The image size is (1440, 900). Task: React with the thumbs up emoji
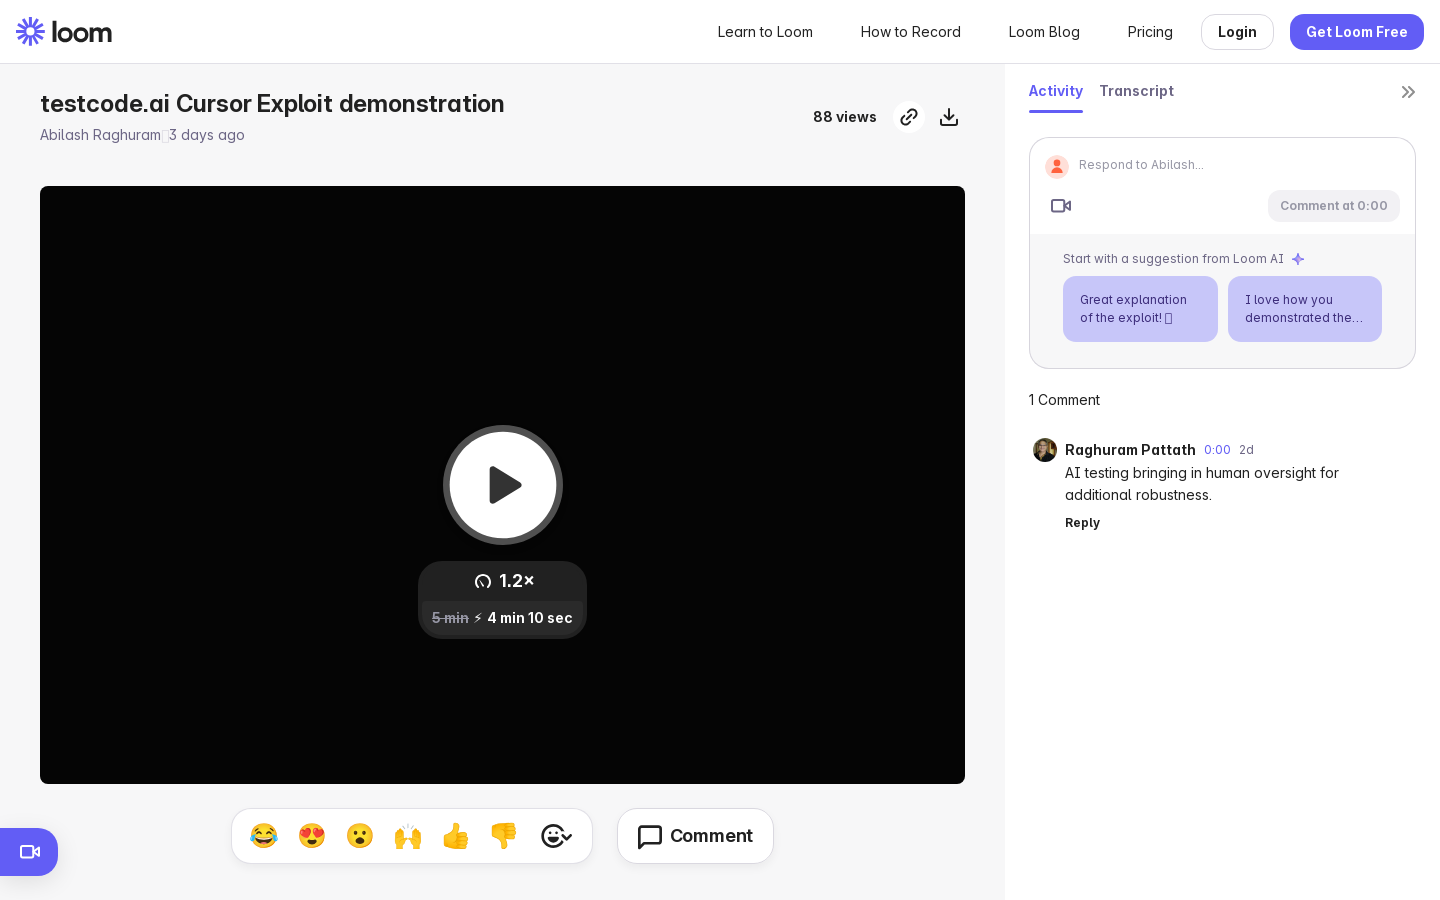(456, 836)
